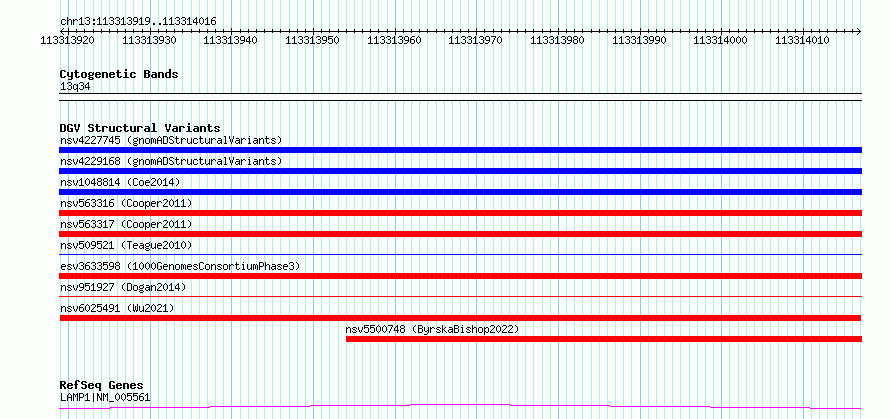This screenshot has width=890, height=419.
Task: Open the LAMP1|NM_005561 gene label
Action: (x=105, y=397)
